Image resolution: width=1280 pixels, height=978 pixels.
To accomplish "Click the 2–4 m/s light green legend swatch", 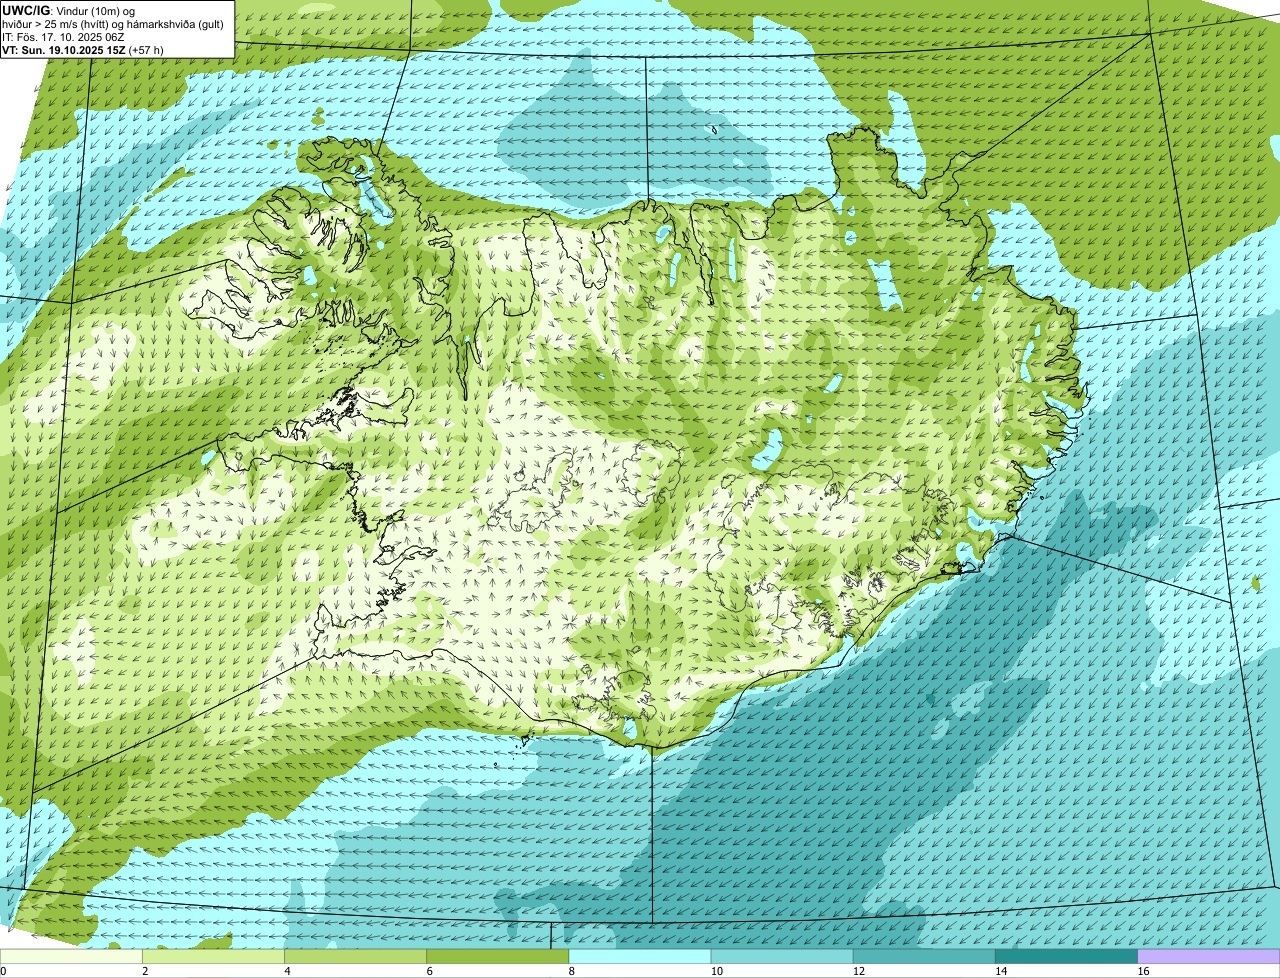I will (x=213, y=957).
